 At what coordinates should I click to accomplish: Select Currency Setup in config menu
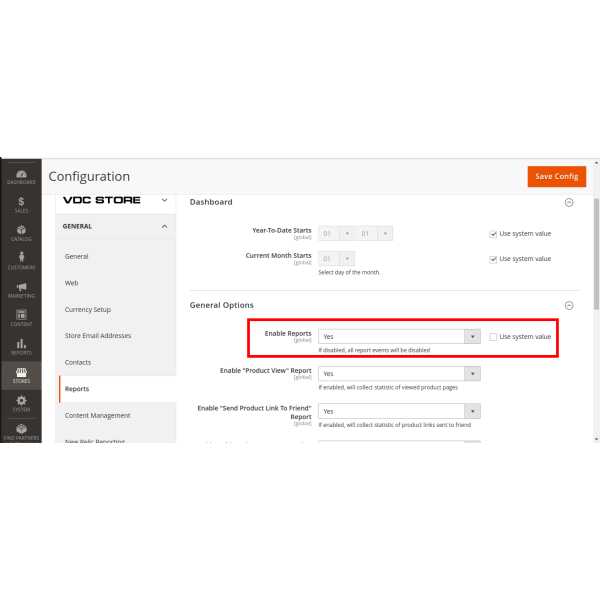88,310
